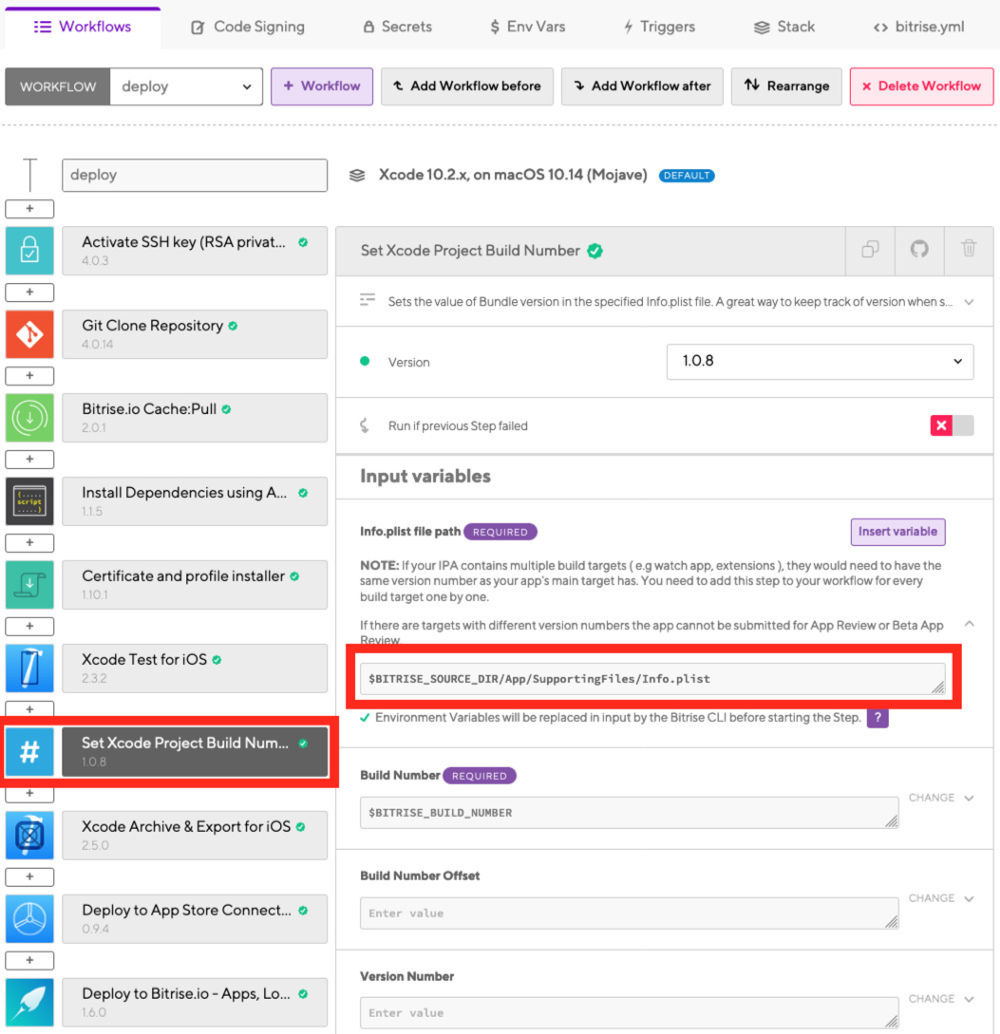Click the Xcode Archive & Export step icon

pyautogui.click(x=30, y=836)
